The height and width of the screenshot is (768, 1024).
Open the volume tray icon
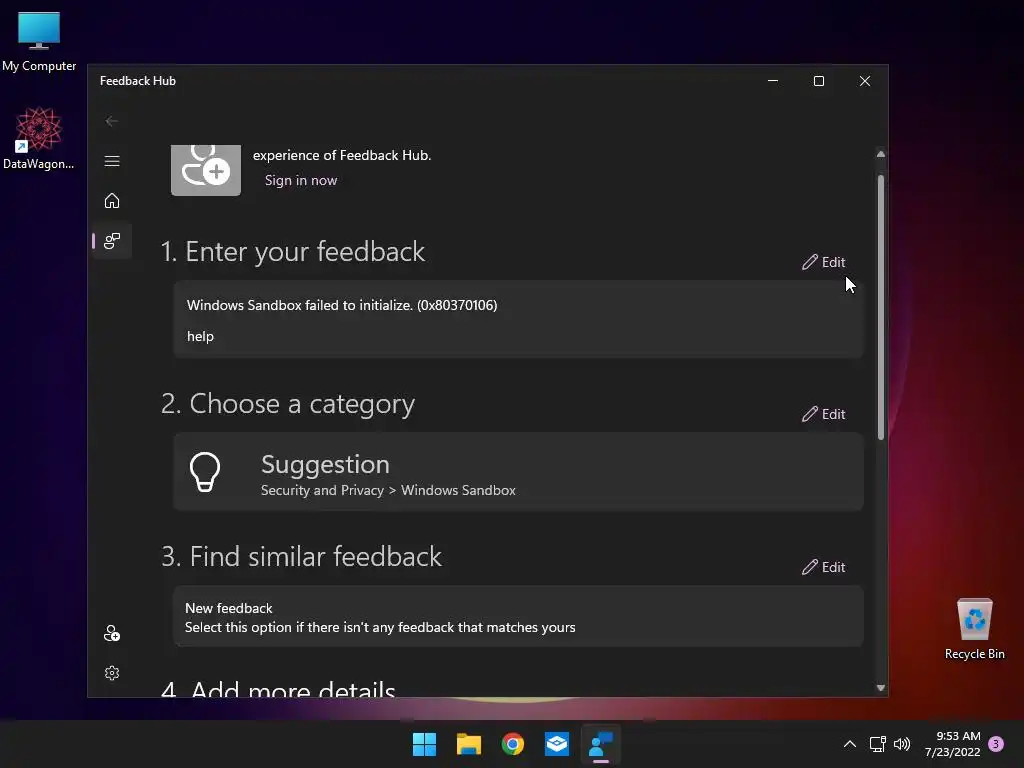click(x=902, y=744)
